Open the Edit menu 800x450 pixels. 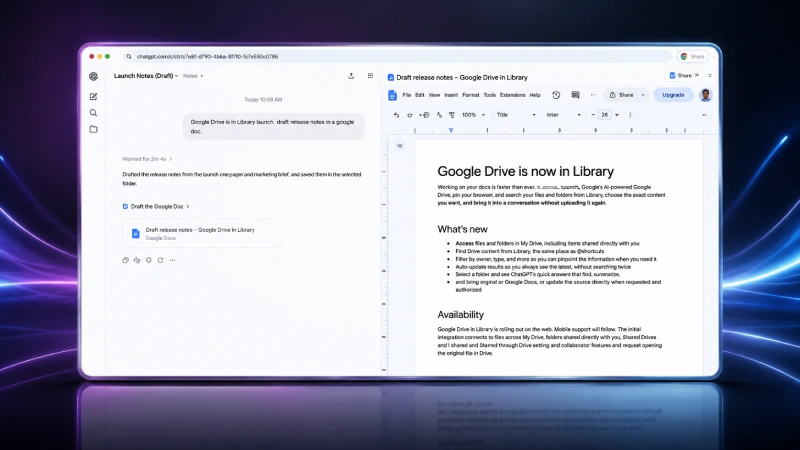pyautogui.click(x=420, y=95)
